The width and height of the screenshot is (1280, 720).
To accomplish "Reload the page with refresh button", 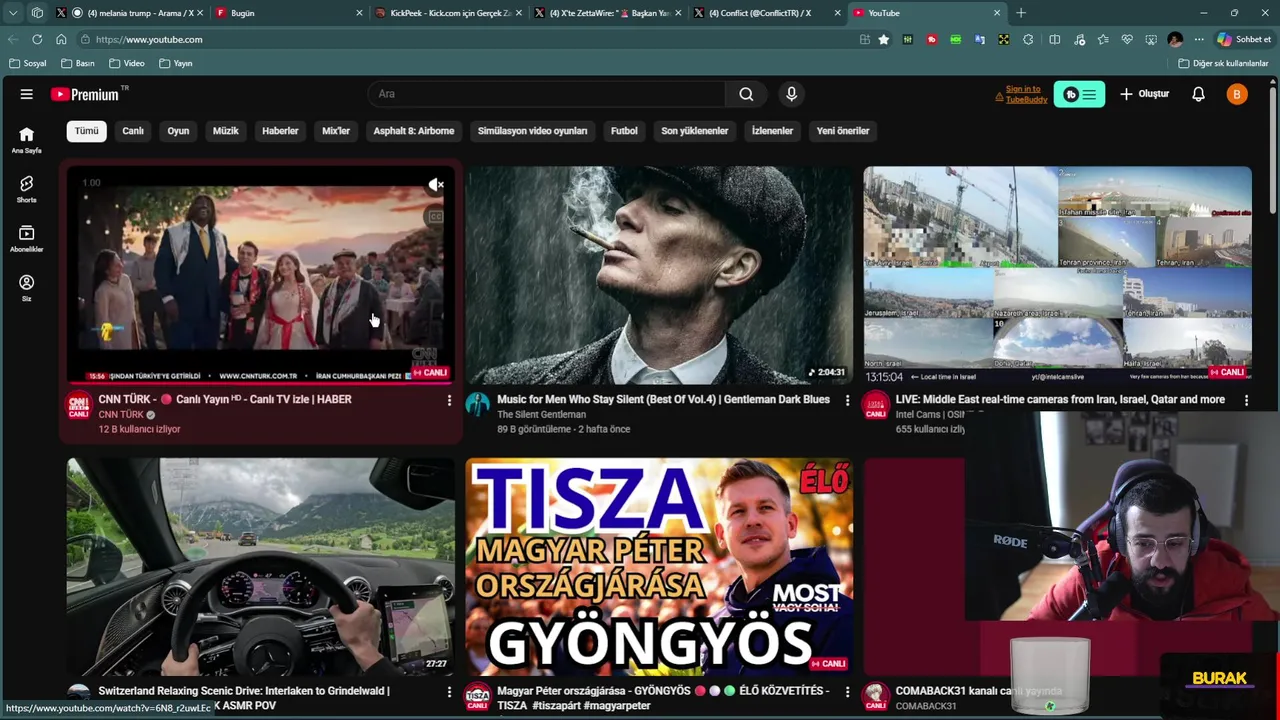I will click(37, 39).
